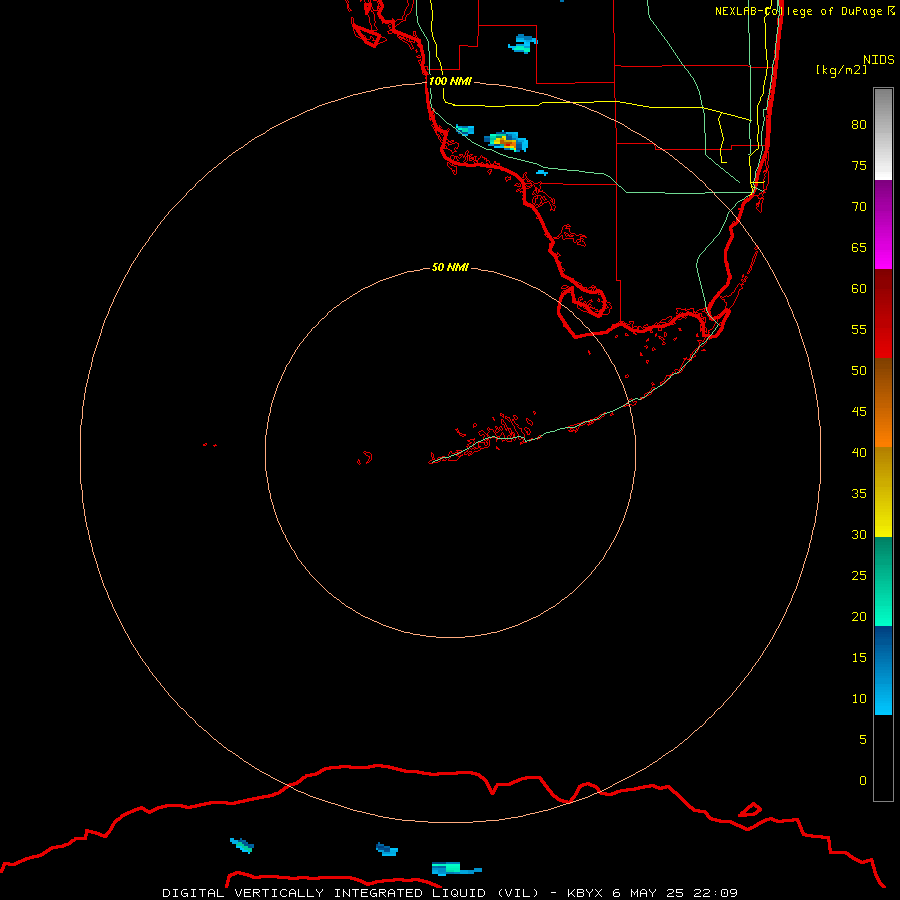Click the 40 value on the color scale

(859, 453)
